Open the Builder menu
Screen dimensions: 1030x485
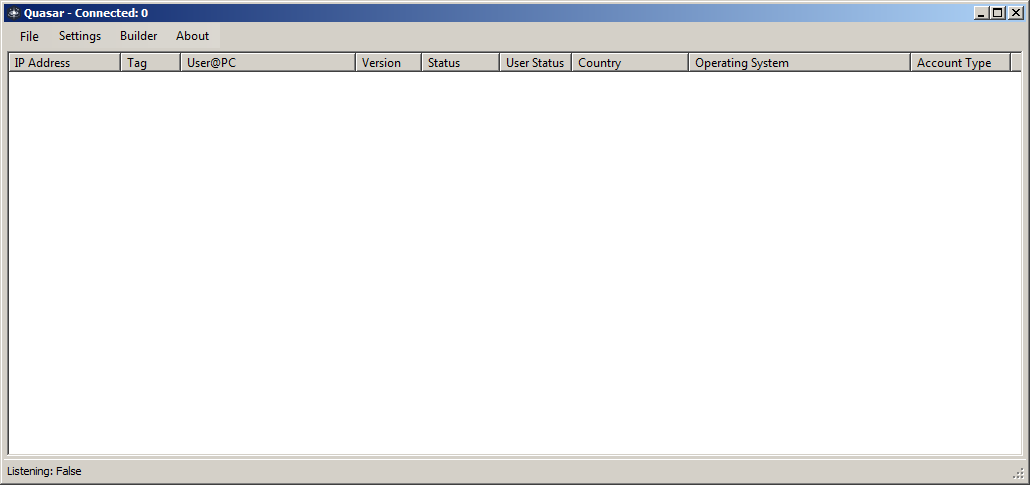[138, 36]
